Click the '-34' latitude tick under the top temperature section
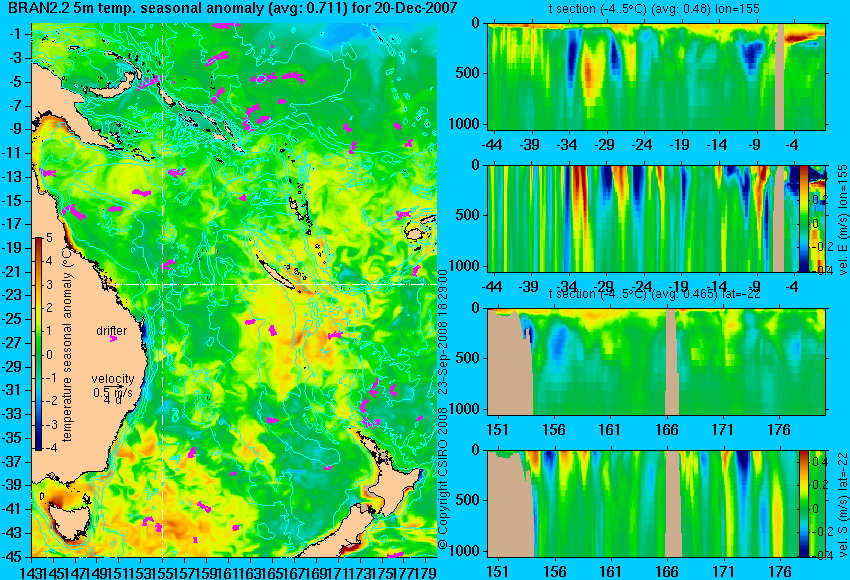The height and width of the screenshot is (580, 850). click(567, 145)
